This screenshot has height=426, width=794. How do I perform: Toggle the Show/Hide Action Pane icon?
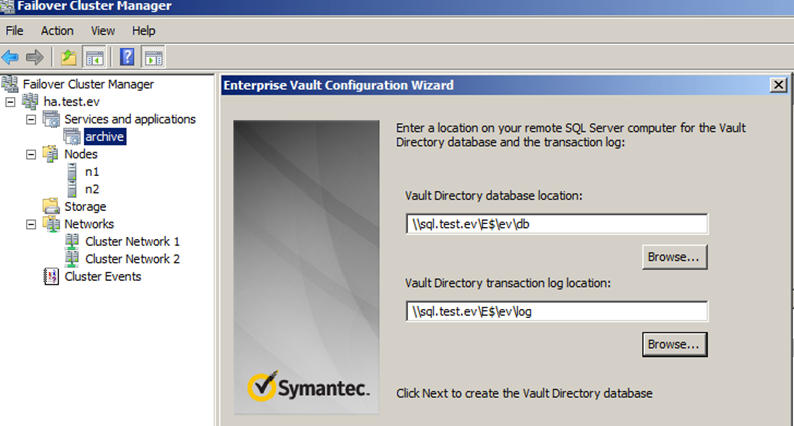point(154,57)
